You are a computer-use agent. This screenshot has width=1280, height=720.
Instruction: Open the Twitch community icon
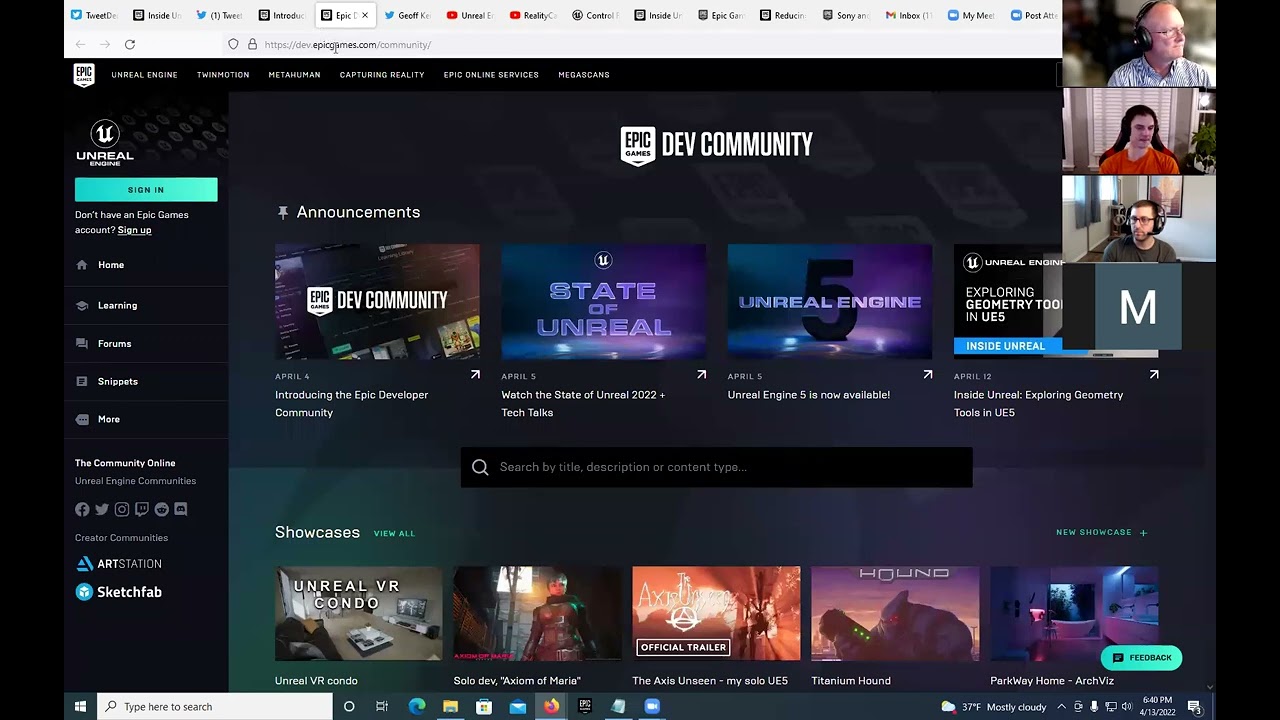coord(142,509)
